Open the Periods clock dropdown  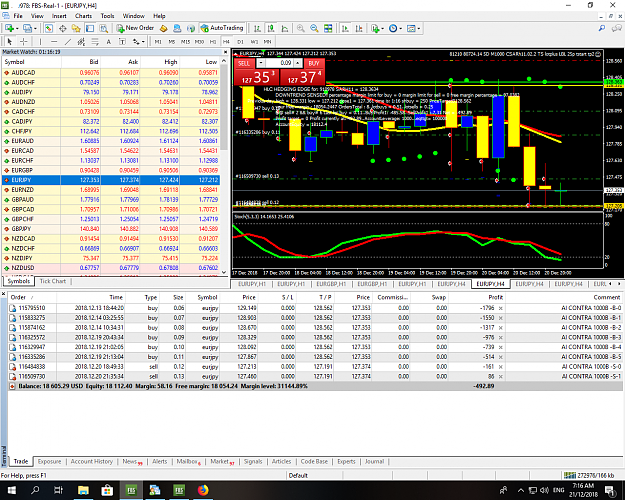[395, 28]
